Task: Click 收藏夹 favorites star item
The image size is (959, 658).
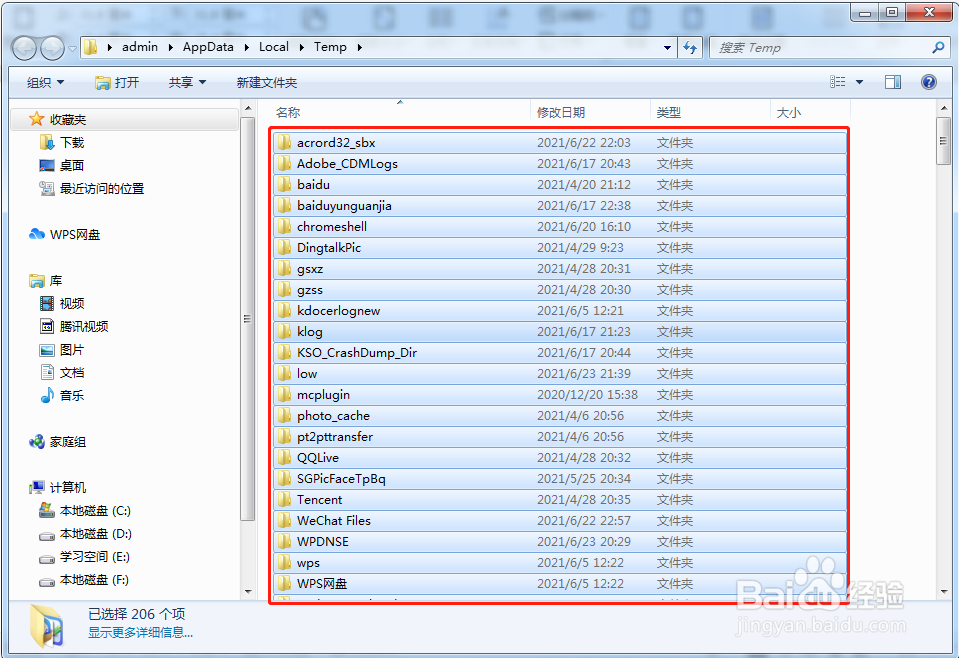Action: [x=58, y=119]
